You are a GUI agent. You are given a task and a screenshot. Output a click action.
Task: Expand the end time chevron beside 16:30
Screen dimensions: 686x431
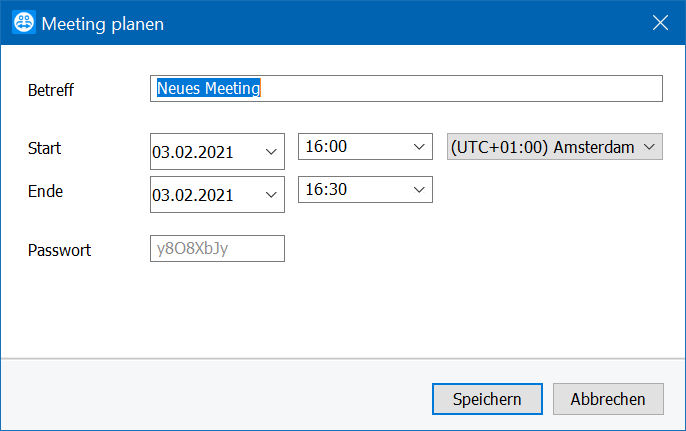419,189
